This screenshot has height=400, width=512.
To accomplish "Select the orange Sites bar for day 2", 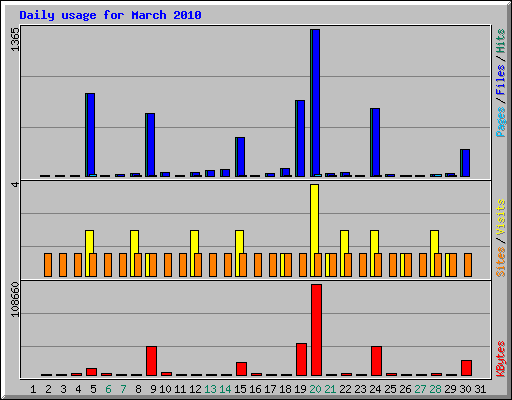I will [48, 265].
